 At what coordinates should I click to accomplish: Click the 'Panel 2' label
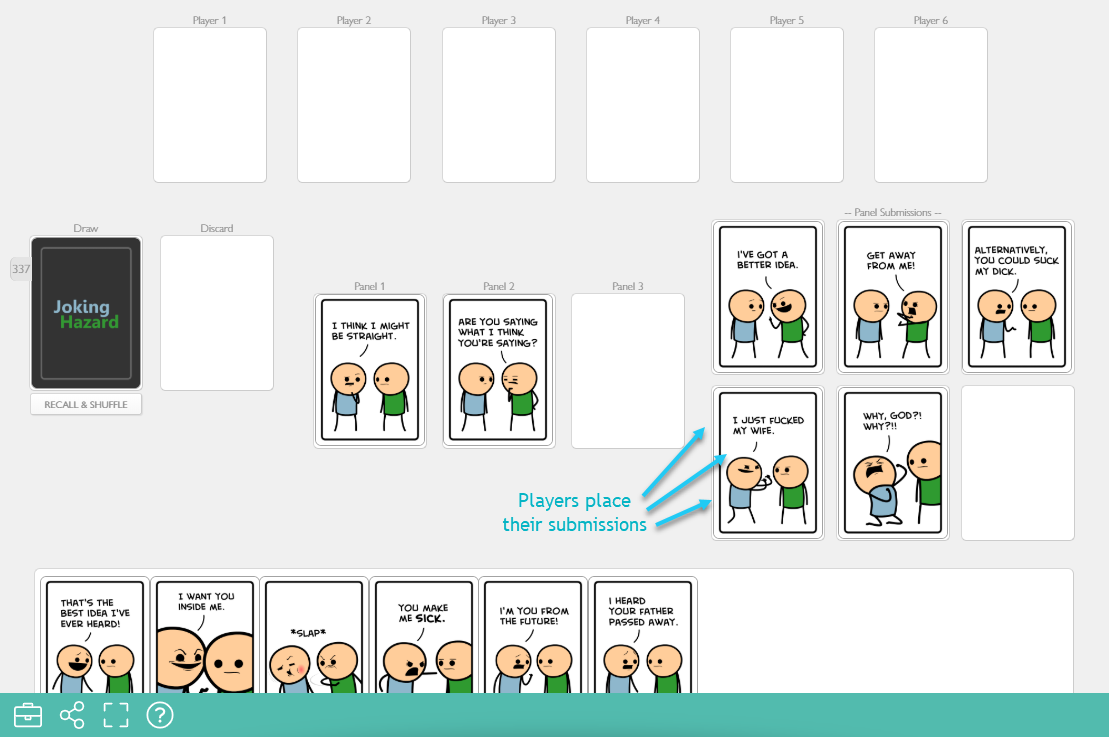pyautogui.click(x=499, y=286)
